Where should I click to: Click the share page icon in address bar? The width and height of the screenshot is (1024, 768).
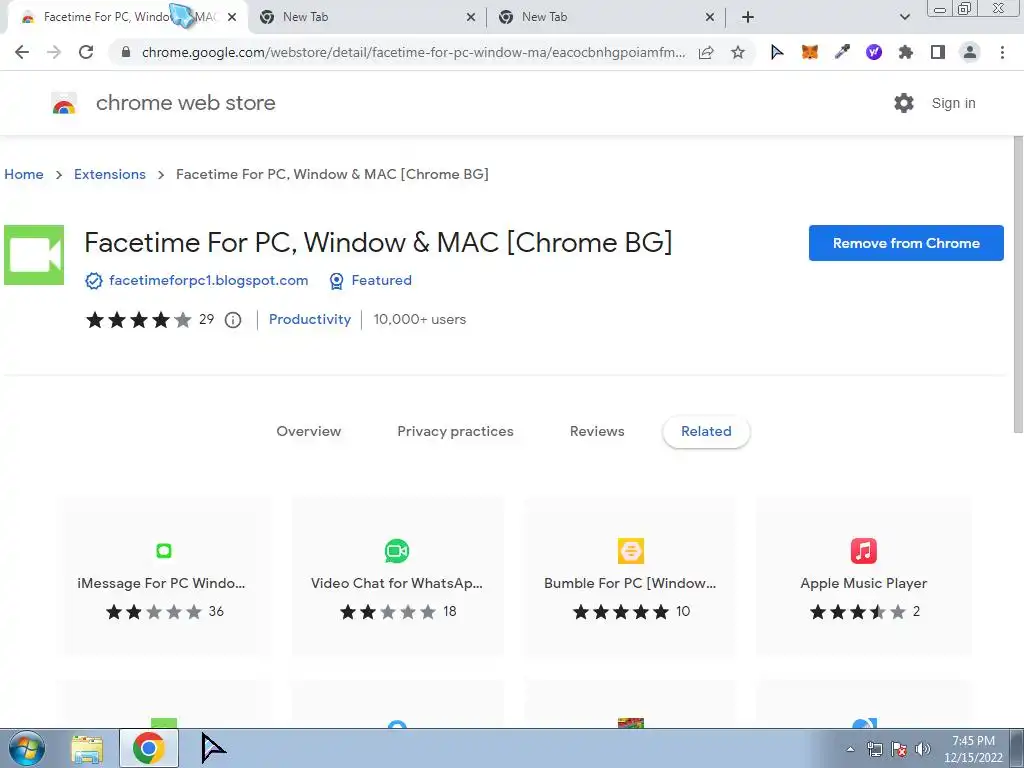click(706, 52)
